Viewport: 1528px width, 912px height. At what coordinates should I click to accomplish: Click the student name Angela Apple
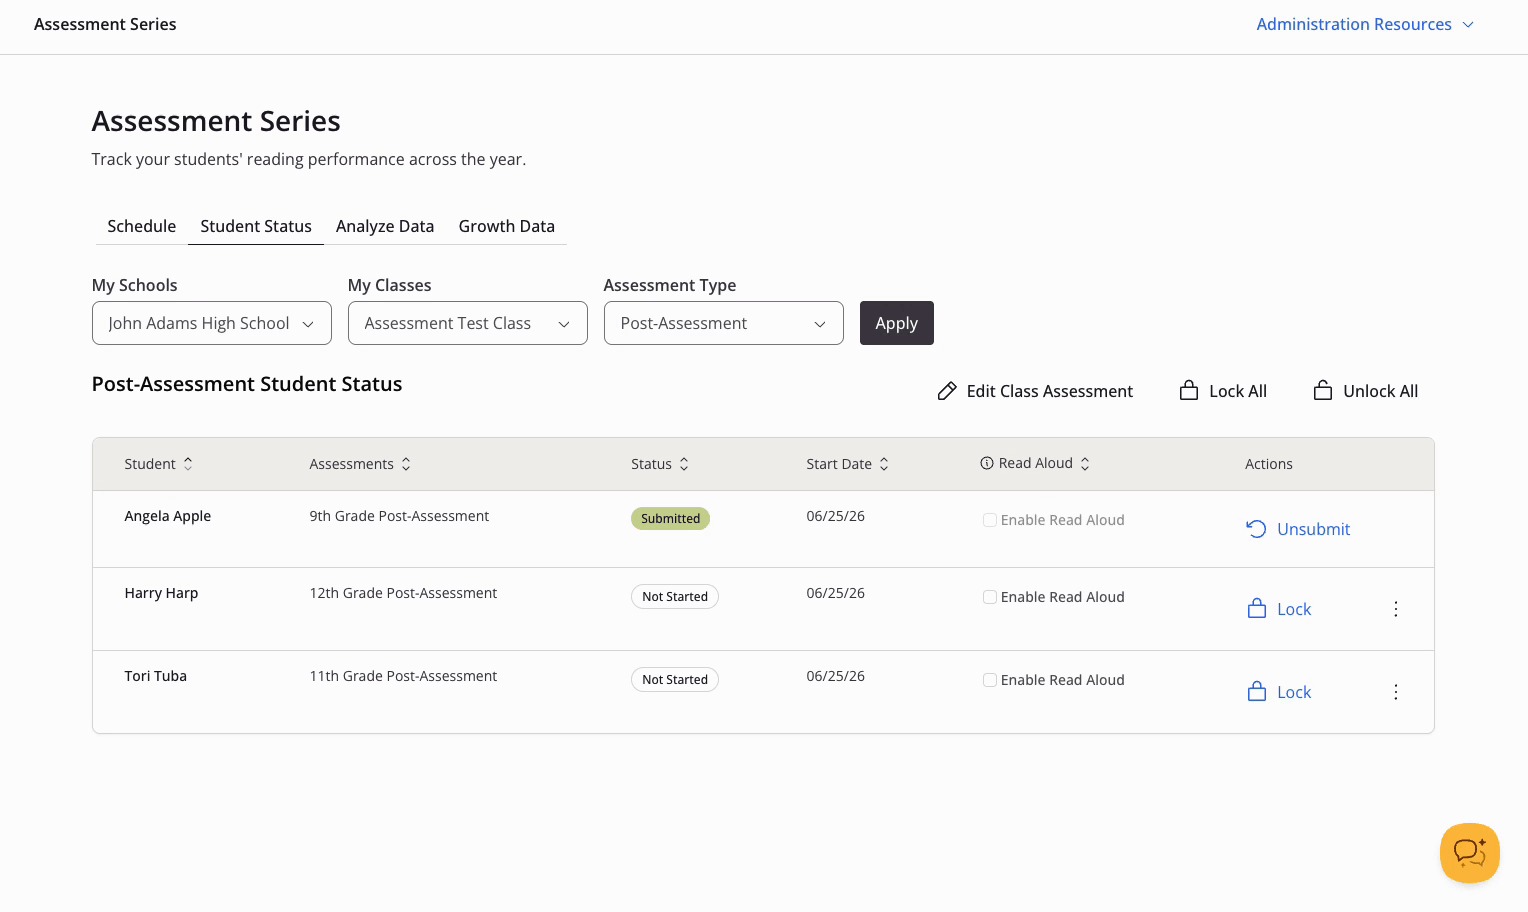pyautogui.click(x=168, y=516)
